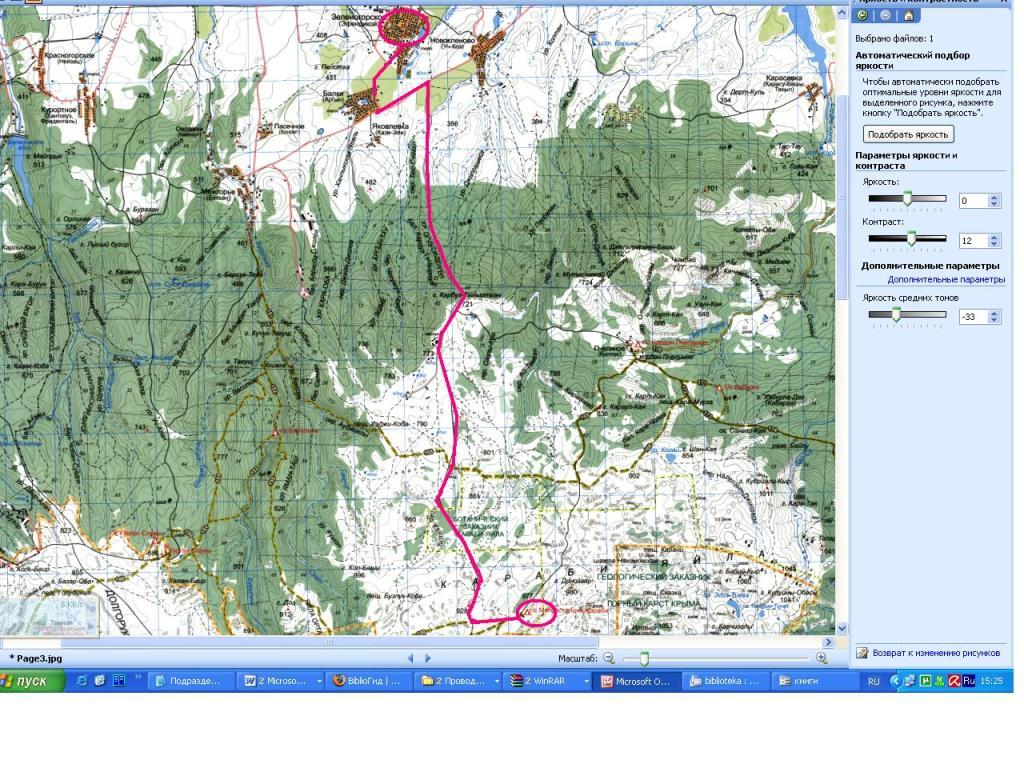Increase Контраст value with spinner up arrow
This screenshot has height=768, width=1024.
pyautogui.click(x=994, y=237)
